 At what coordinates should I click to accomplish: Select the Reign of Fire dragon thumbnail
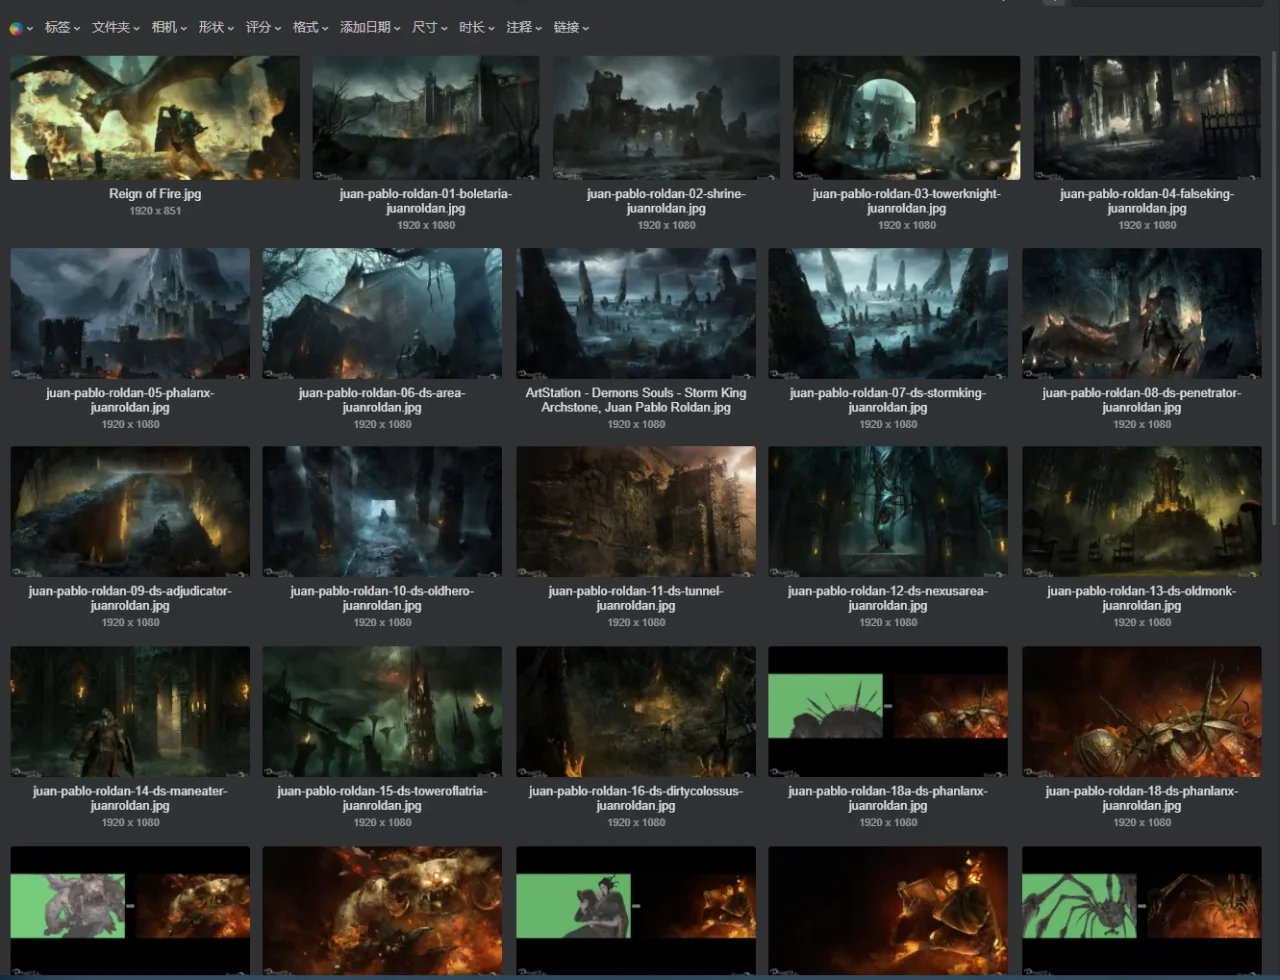click(x=155, y=118)
